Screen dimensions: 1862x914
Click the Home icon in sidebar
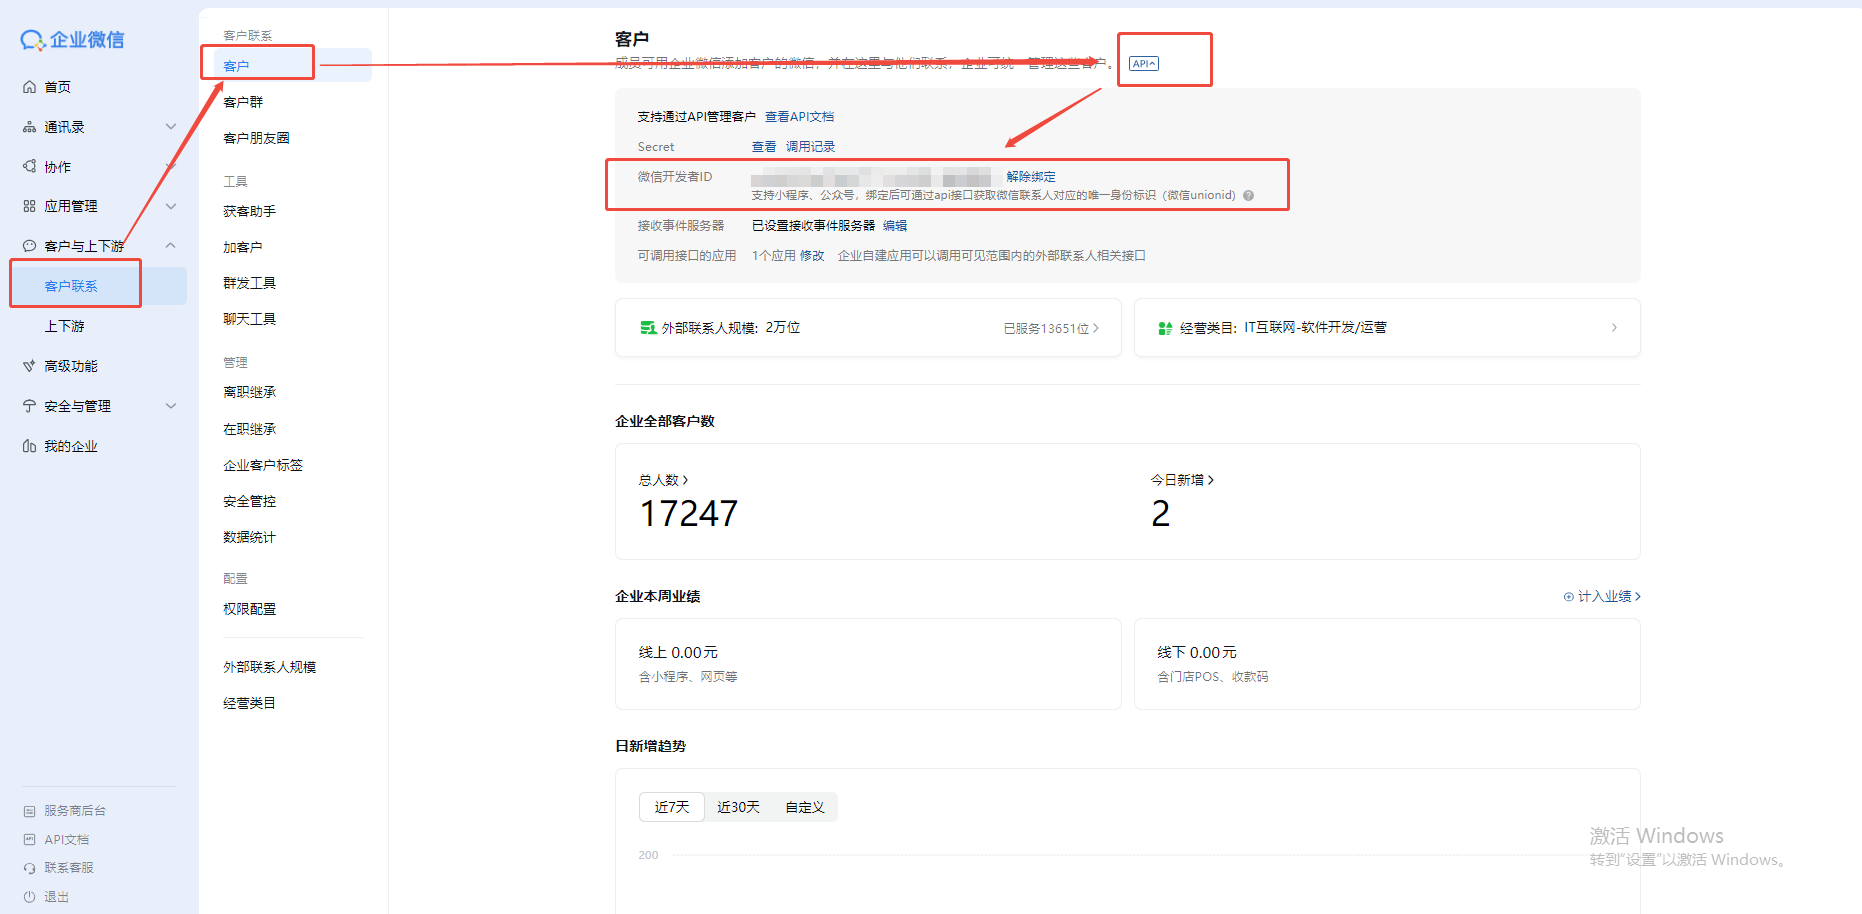coord(30,87)
